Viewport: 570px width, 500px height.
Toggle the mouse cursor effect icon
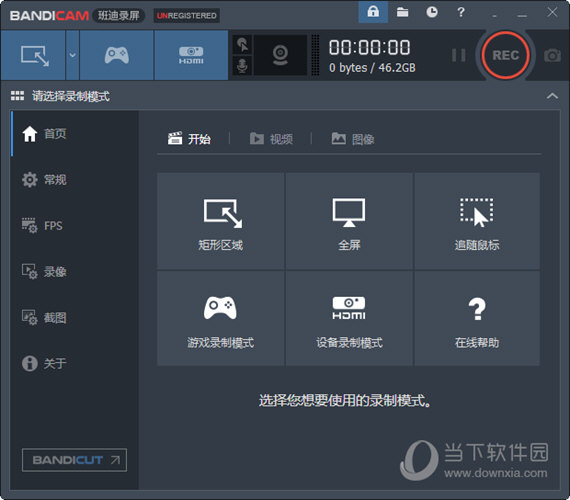coord(242,45)
